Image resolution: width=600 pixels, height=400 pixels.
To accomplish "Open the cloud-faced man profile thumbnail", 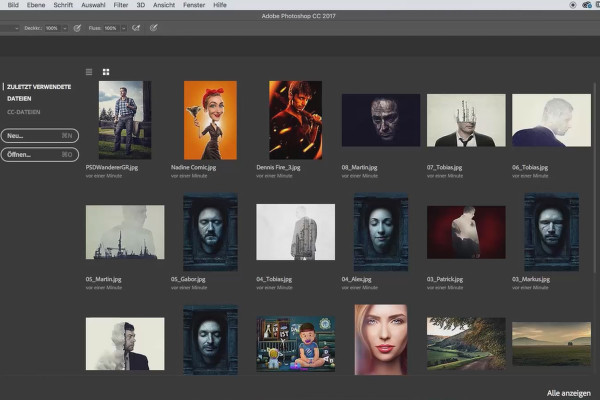I will pos(125,344).
